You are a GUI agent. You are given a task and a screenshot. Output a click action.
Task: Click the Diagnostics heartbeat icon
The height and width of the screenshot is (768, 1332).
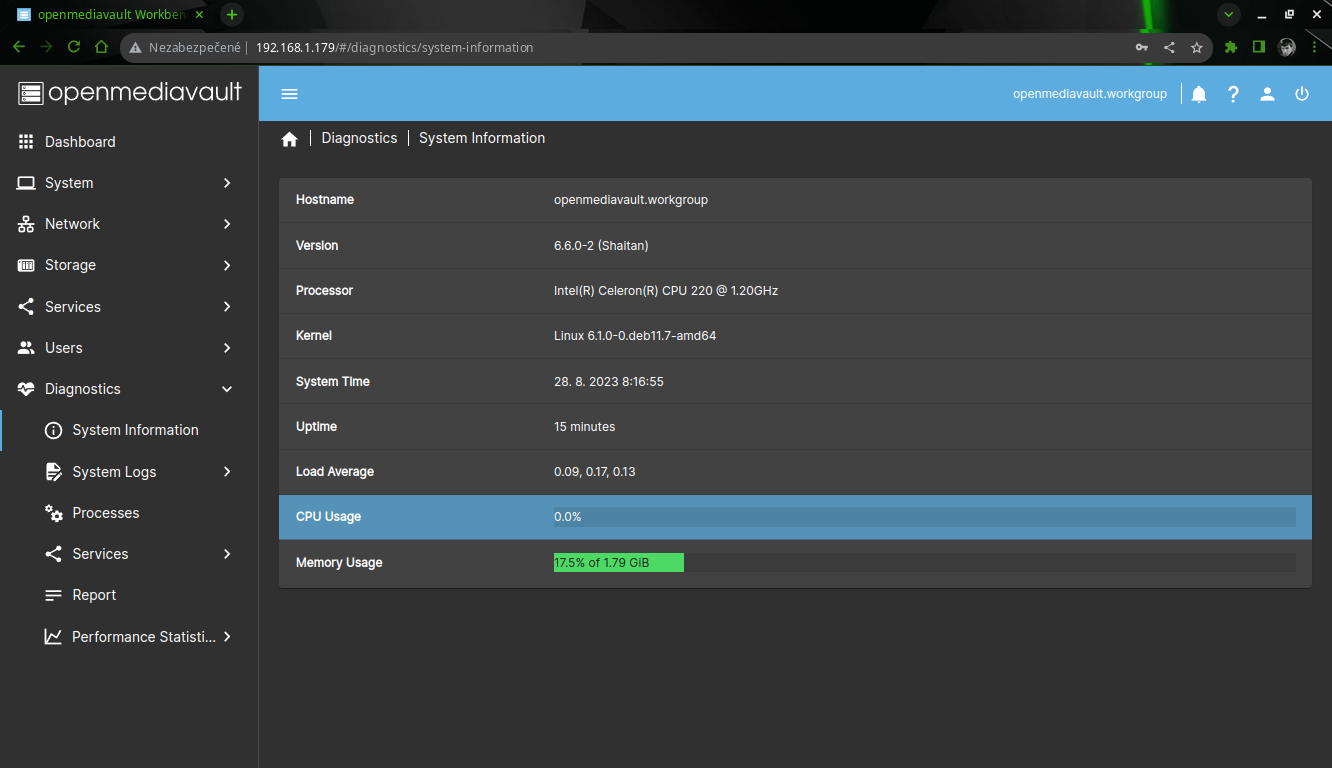coord(26,389)
